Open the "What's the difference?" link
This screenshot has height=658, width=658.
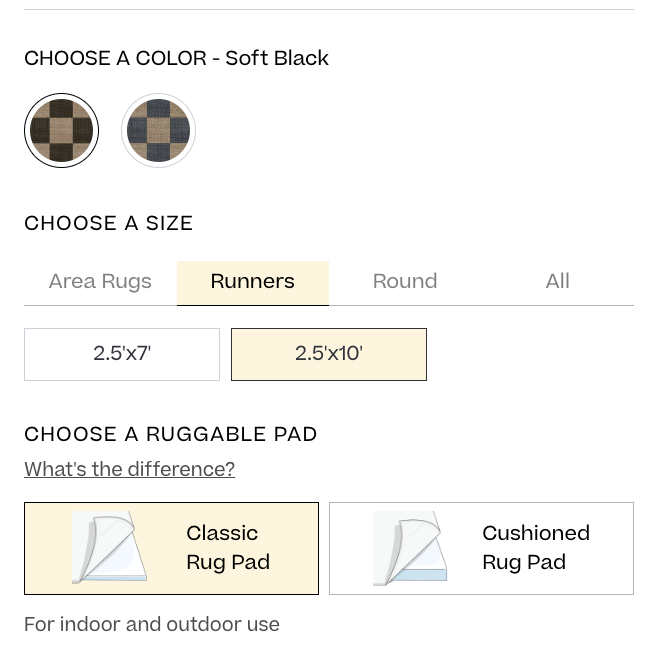click(x=129, y=469)
